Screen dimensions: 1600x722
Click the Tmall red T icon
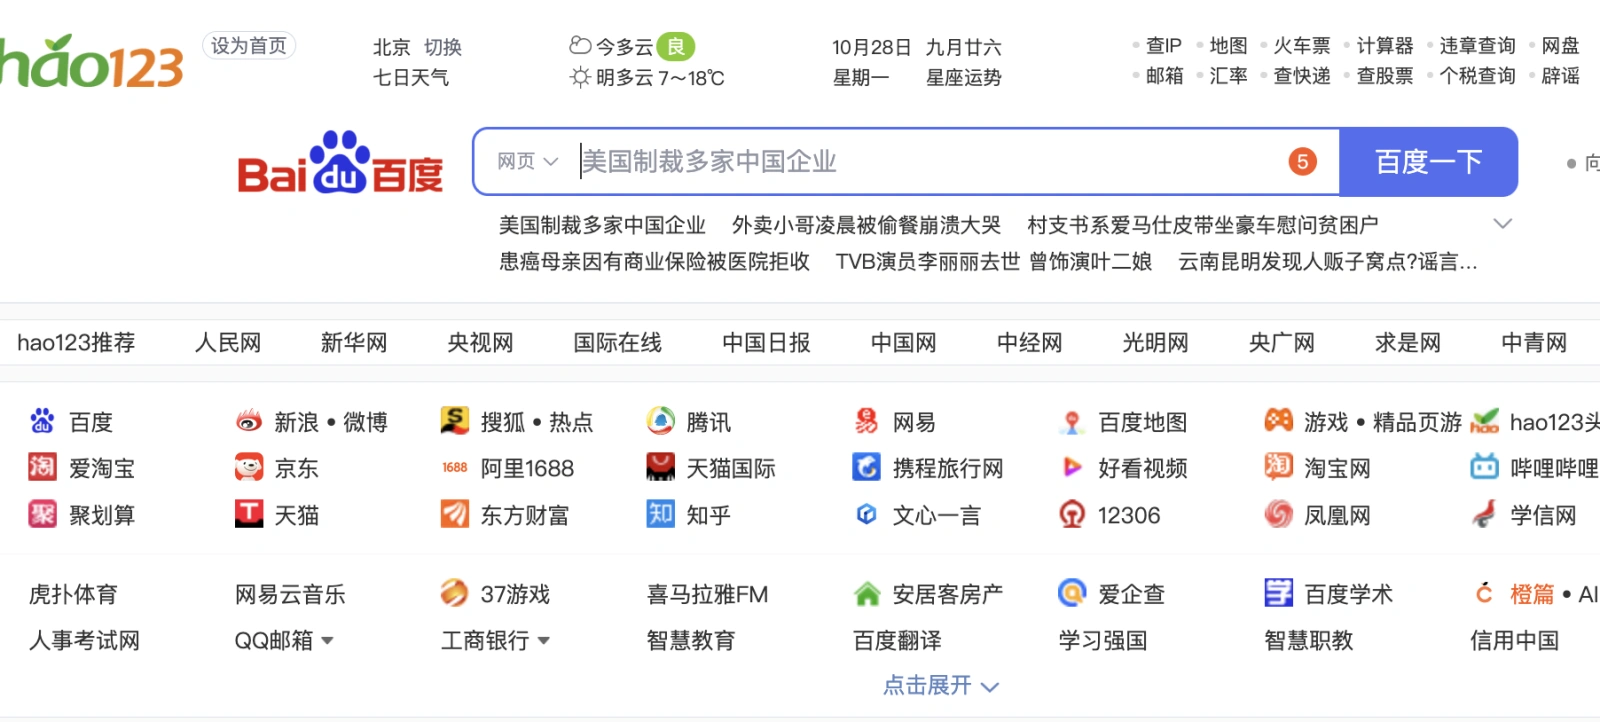(x=249, y=514)
